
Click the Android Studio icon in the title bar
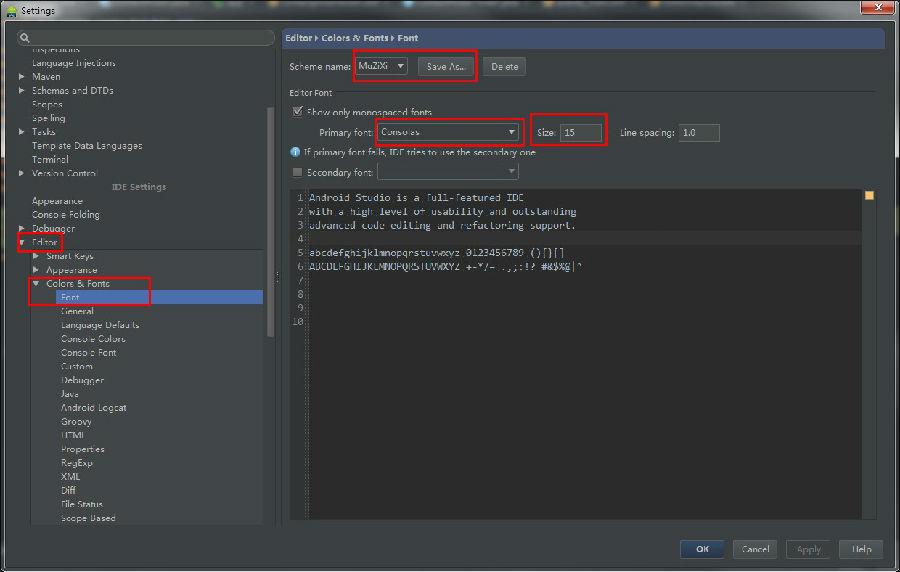[10, 10]
